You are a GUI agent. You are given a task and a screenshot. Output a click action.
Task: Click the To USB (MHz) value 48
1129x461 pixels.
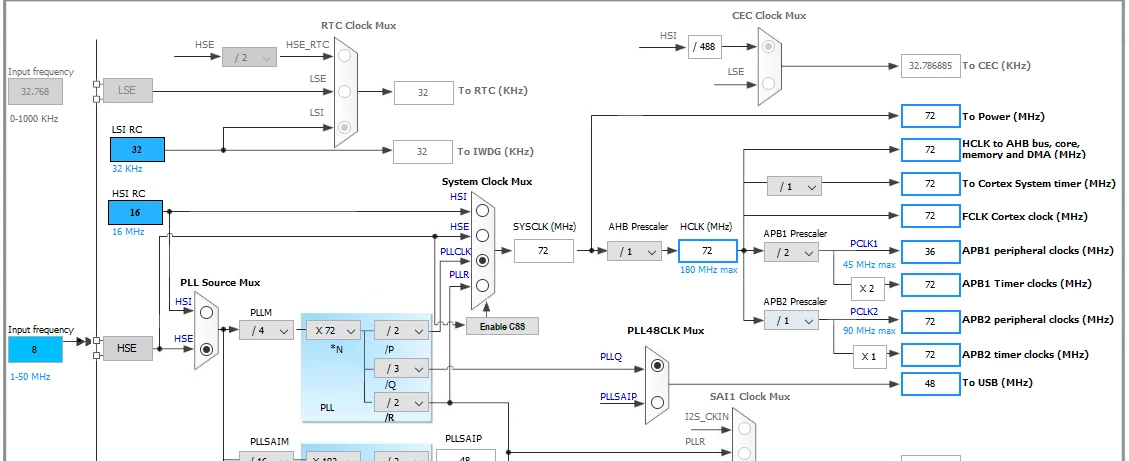pos(930,383)
